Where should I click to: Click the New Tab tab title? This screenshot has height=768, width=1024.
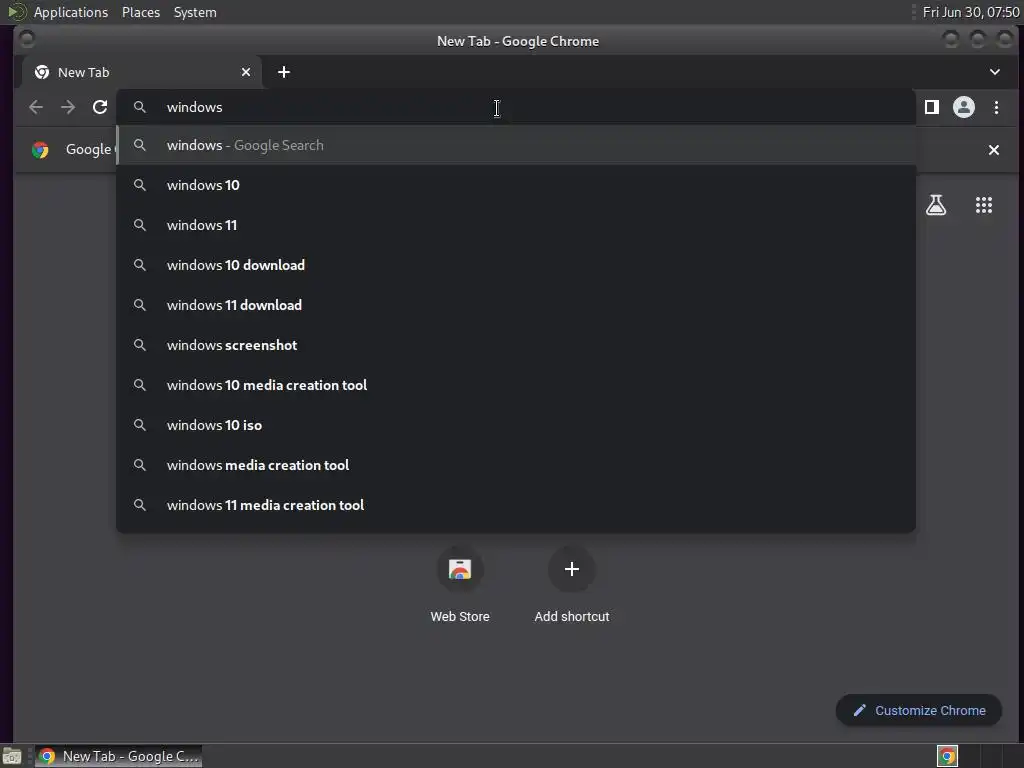coord(84,72)
